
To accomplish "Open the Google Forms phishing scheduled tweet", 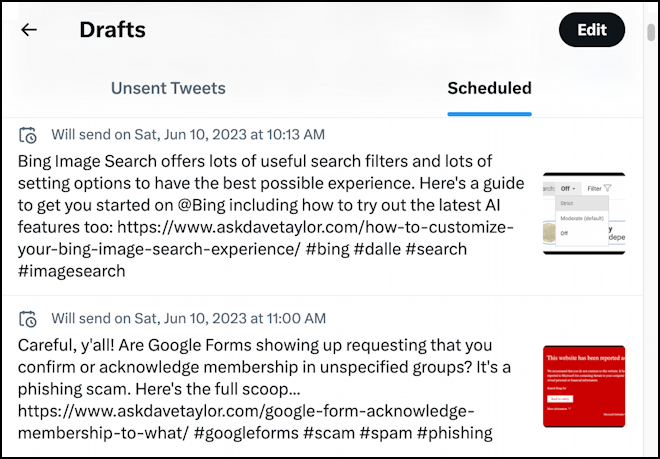I will [x=322, y=377].
